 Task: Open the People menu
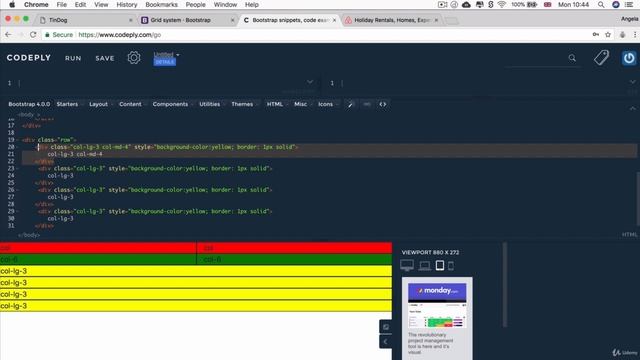point(196,4)
